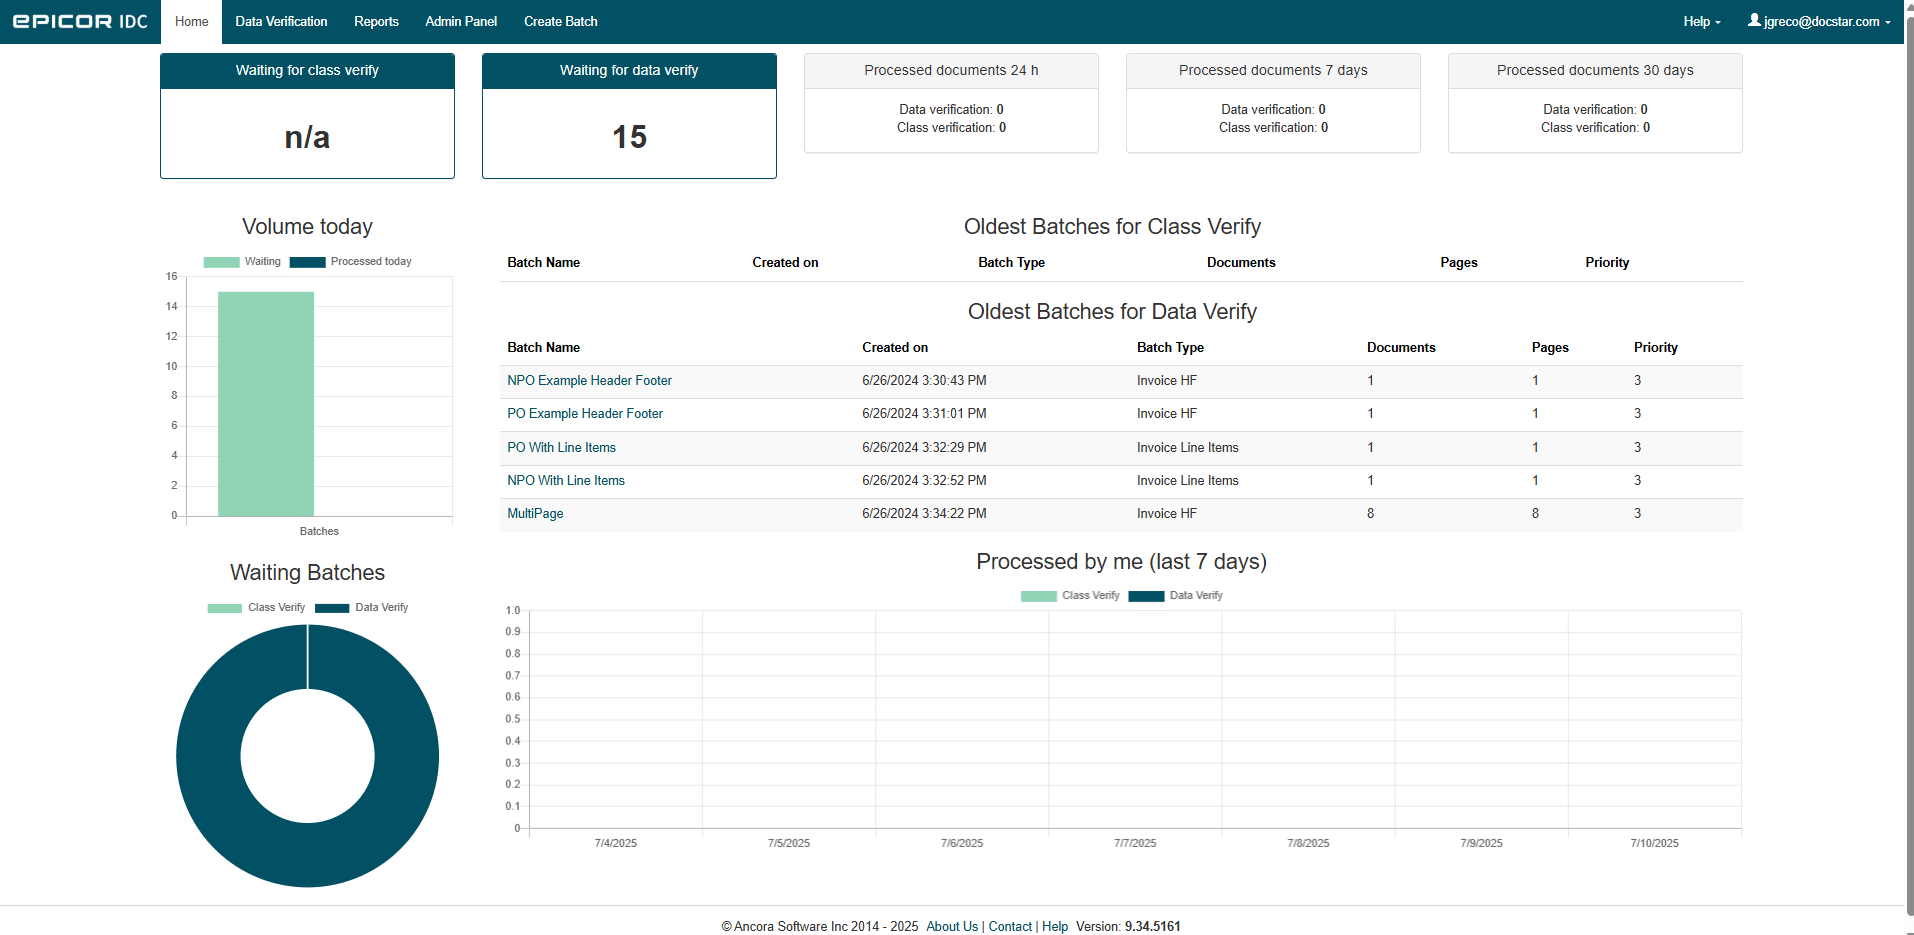This screenshot has height=935, width=1914.
Task: Click the Contact footer link
Action: point(1009,926)
